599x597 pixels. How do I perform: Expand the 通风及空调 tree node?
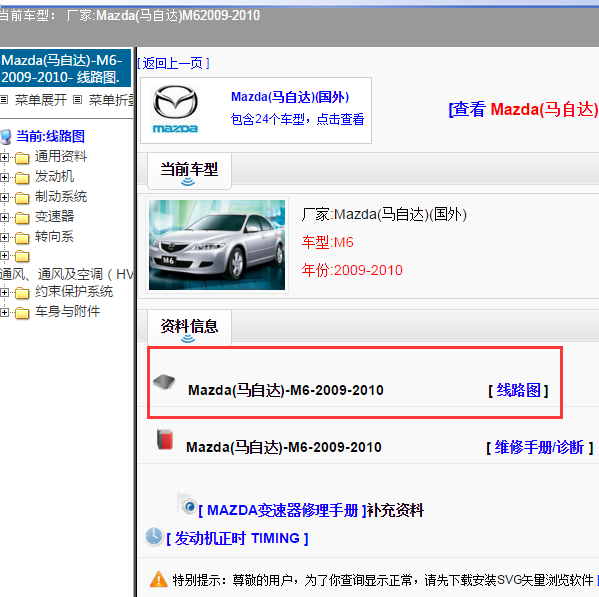4,256
